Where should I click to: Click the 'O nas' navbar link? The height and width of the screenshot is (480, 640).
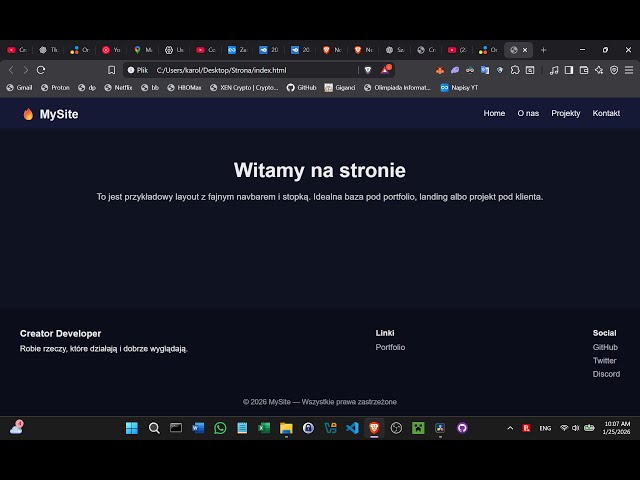[528, 113]
